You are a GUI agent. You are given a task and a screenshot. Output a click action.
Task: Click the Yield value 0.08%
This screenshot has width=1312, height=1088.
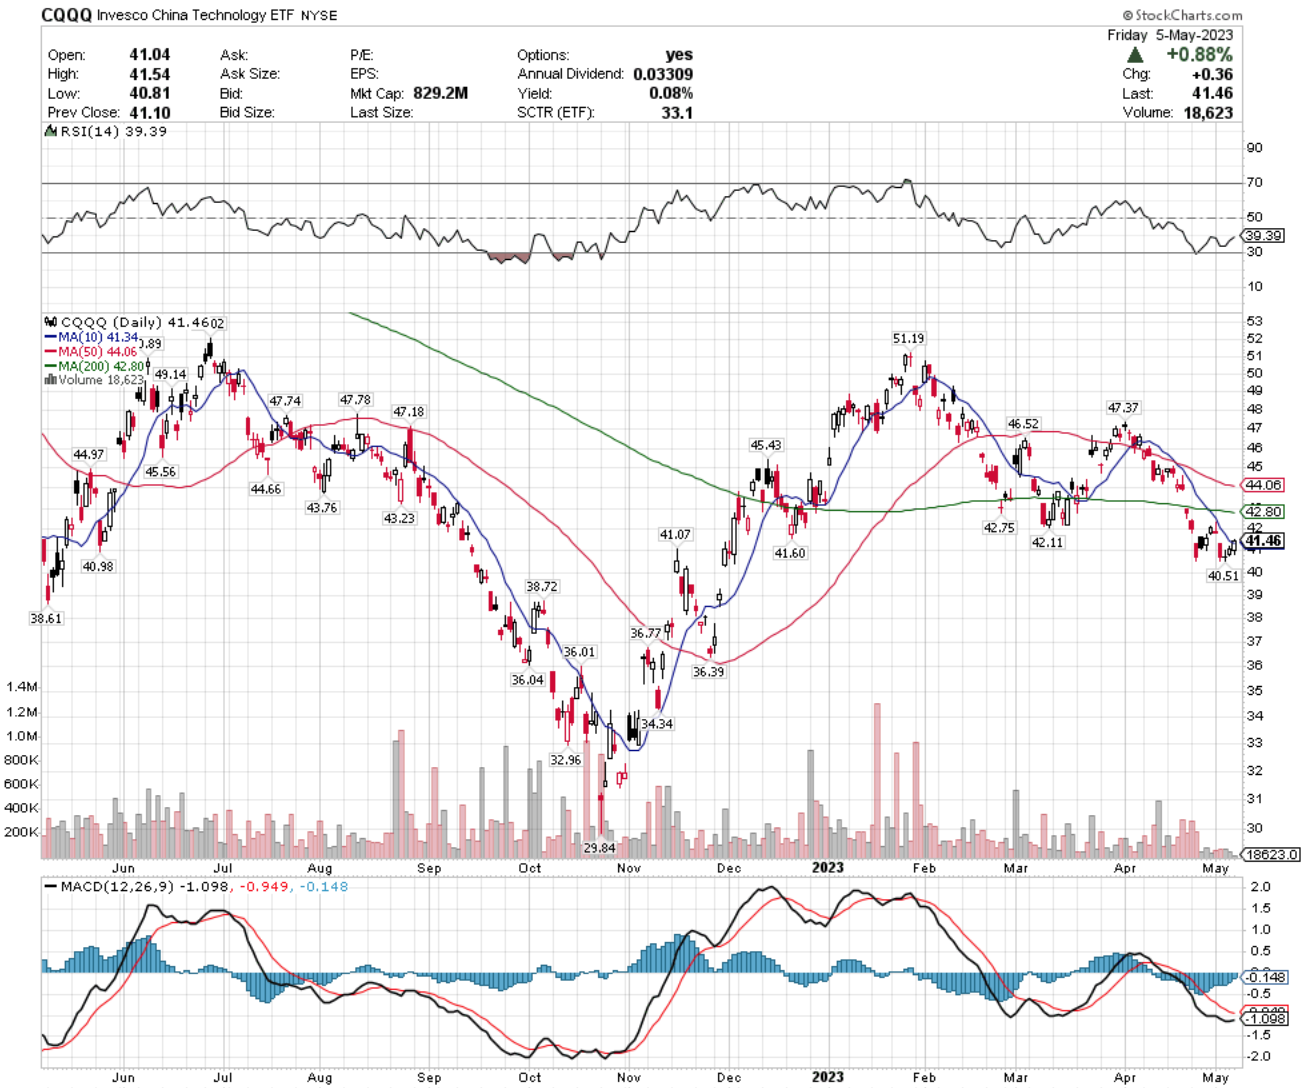pyautogui.click(x=670, y=93)
